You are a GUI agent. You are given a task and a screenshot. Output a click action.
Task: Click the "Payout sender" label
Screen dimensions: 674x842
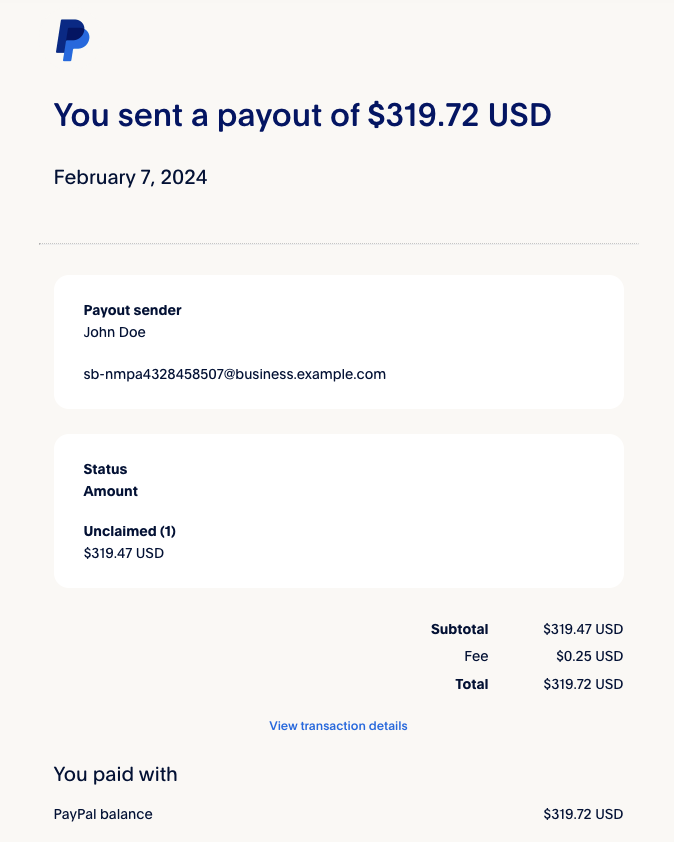132,310
